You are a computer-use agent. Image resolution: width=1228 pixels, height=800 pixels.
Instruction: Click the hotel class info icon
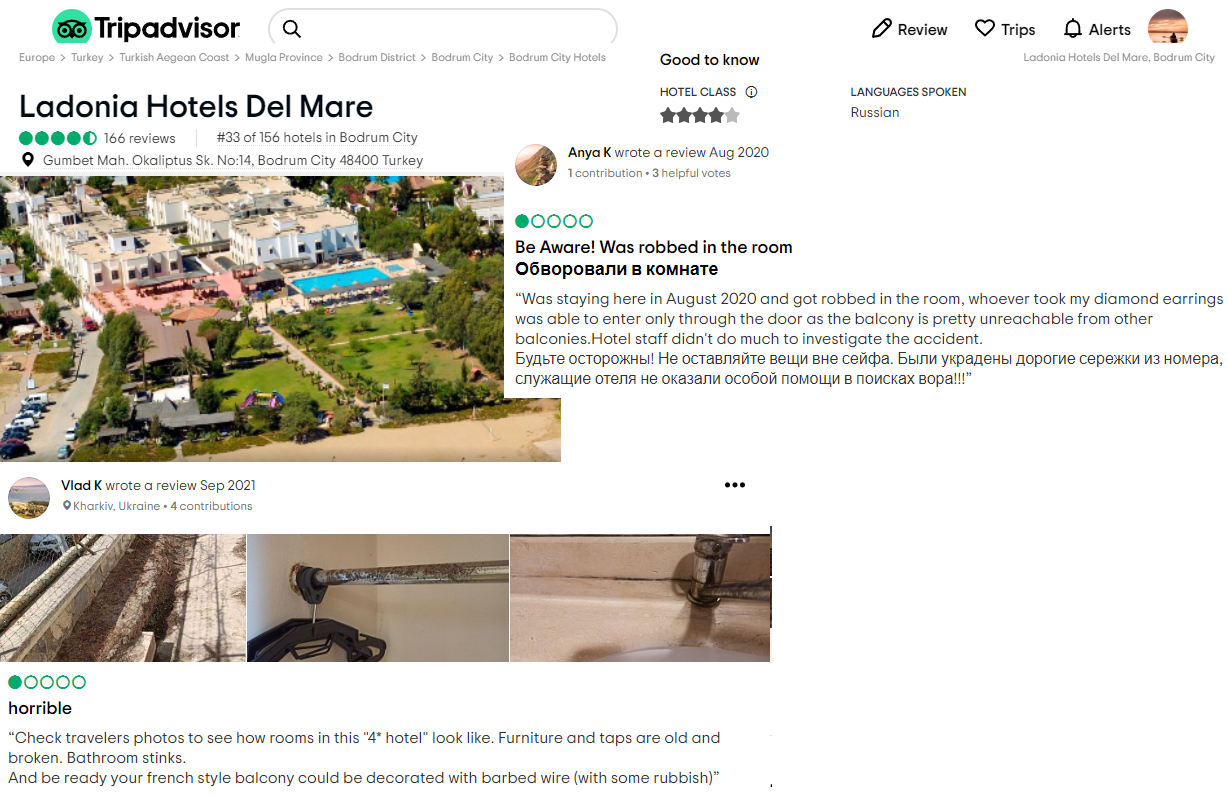[x=751, y=92]
